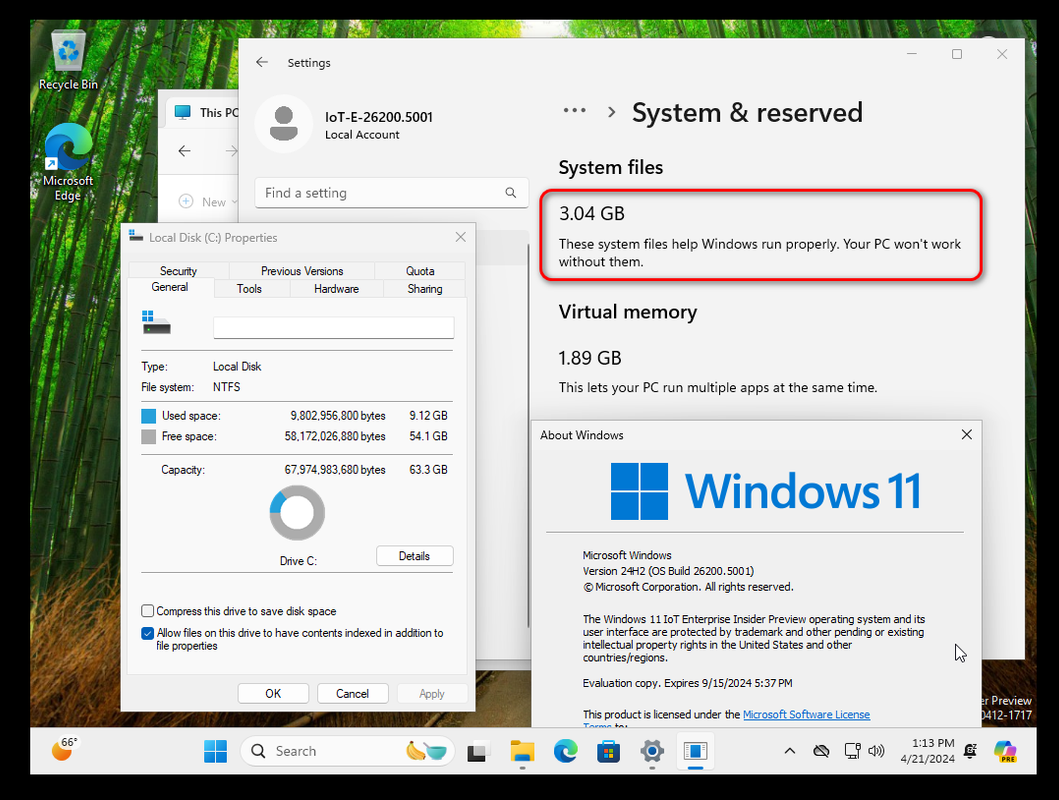
Task: Click the Settings sidebar scrollbar
Action: [528, 436]
